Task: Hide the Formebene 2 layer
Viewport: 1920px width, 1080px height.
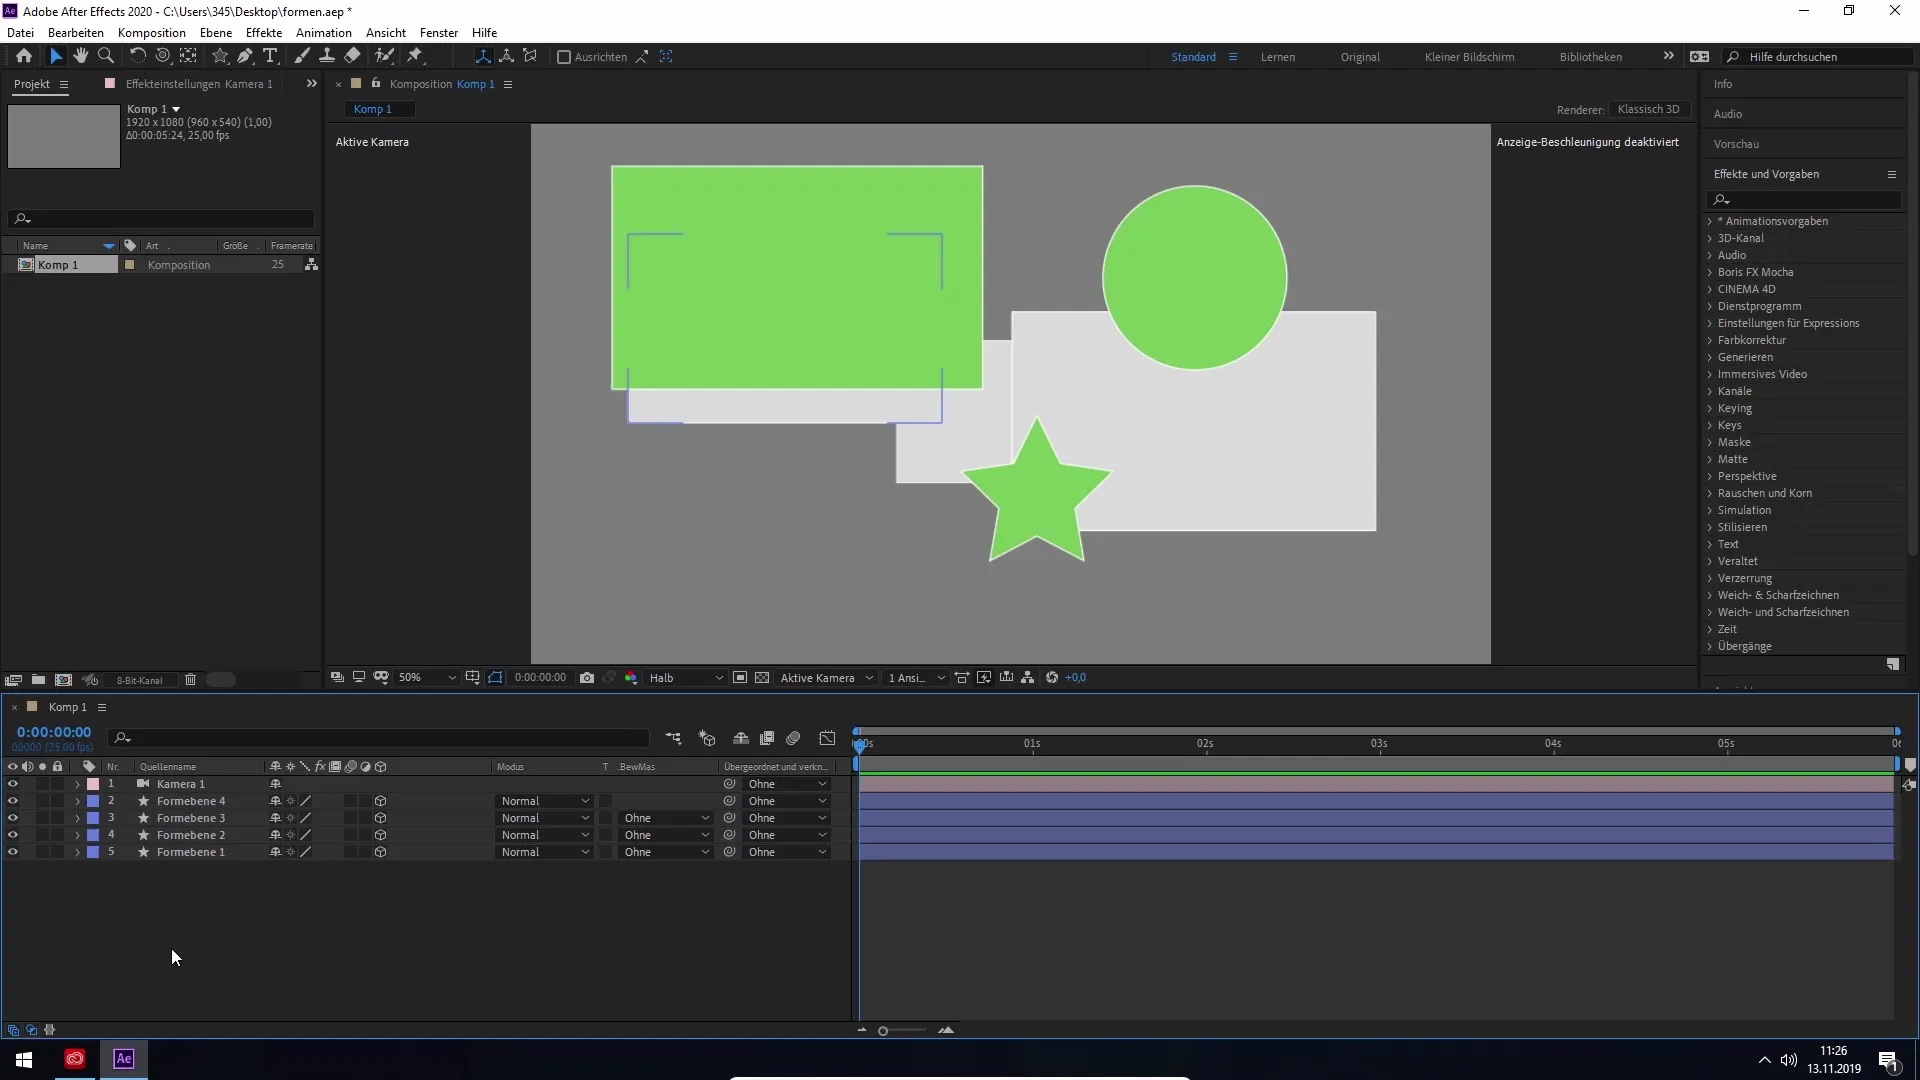Action: [x=13, y=836]
